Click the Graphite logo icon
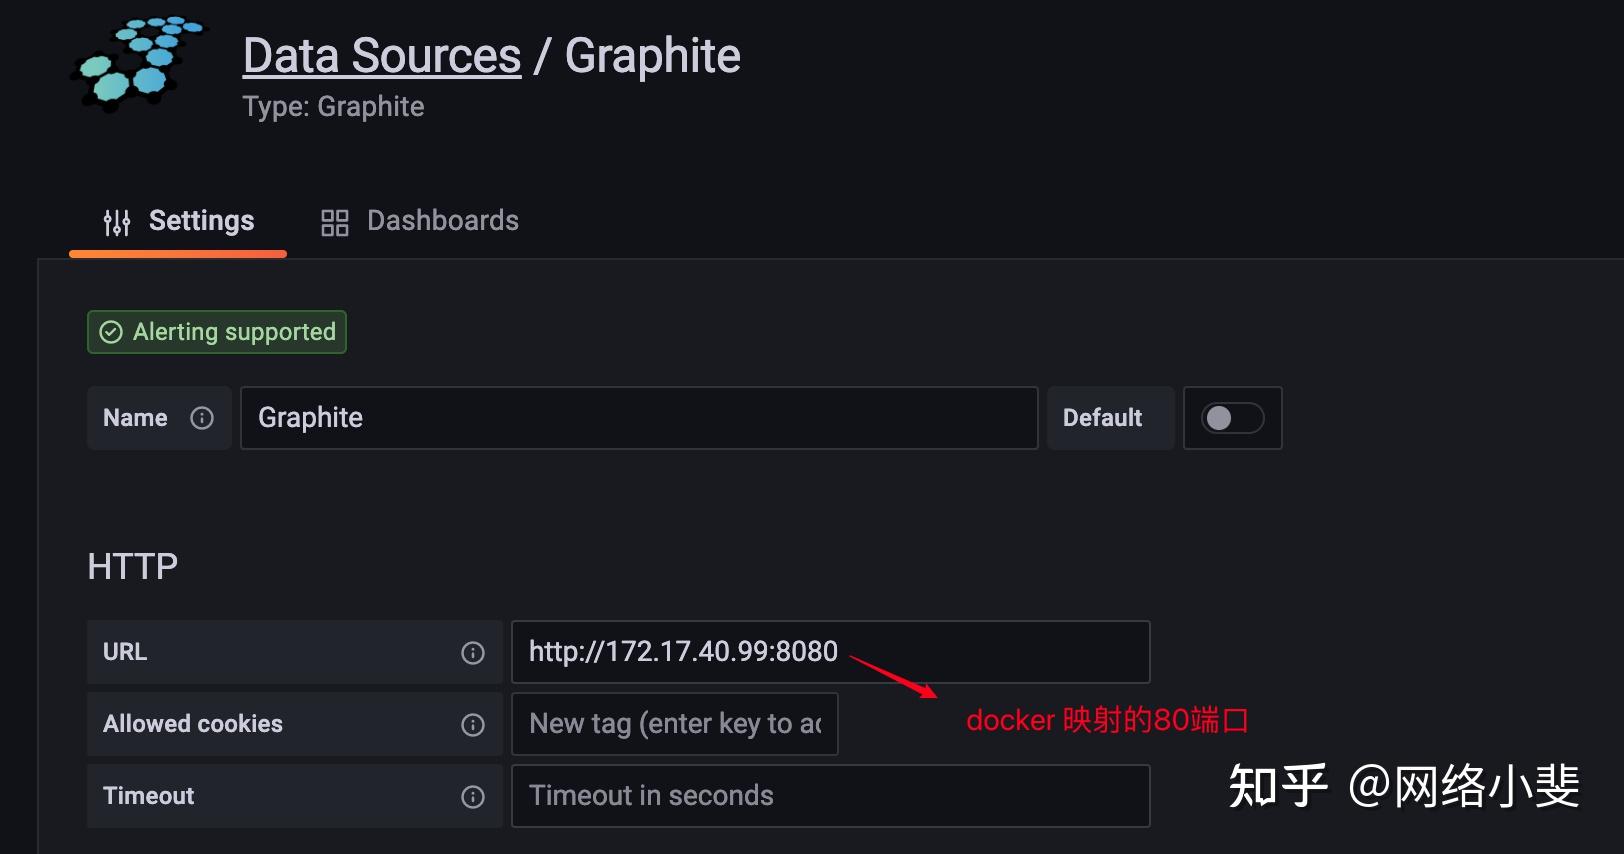 tap(137, 63)
